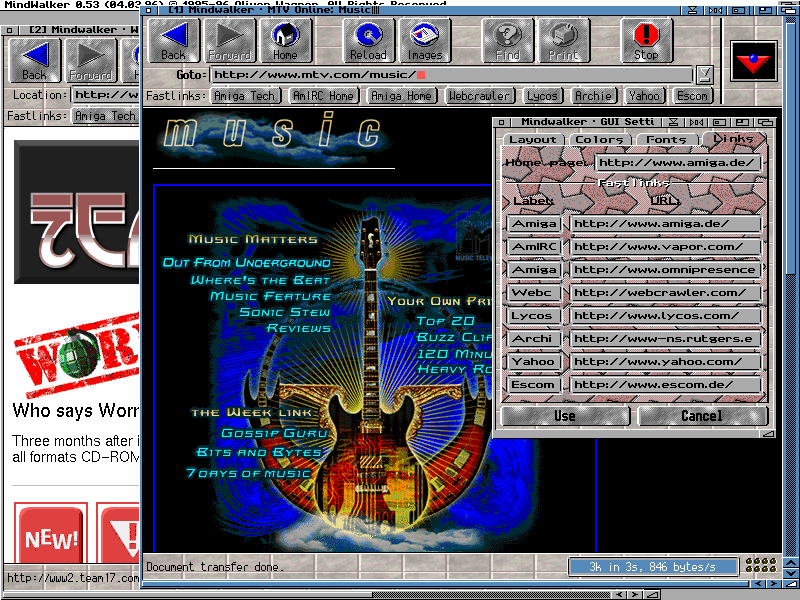Click Forward in Mindwalker window 2
Screen dimensions: 800x600
[x=90, y=61]
